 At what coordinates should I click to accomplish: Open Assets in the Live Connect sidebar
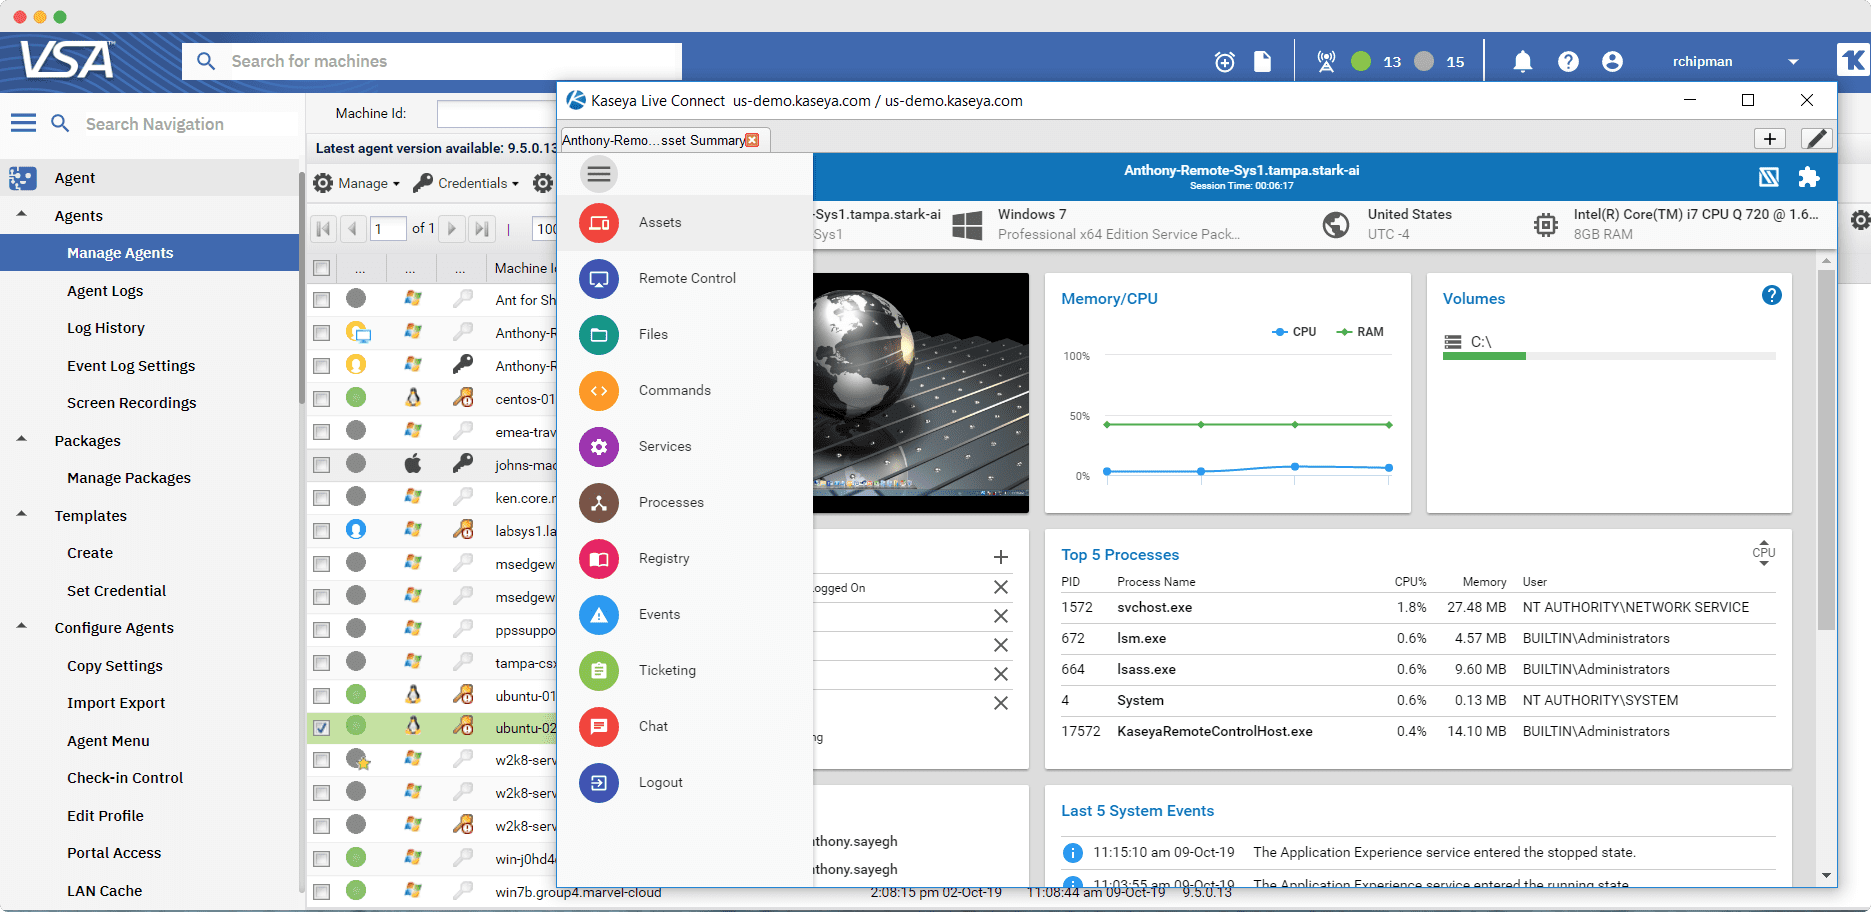(660, 222)
